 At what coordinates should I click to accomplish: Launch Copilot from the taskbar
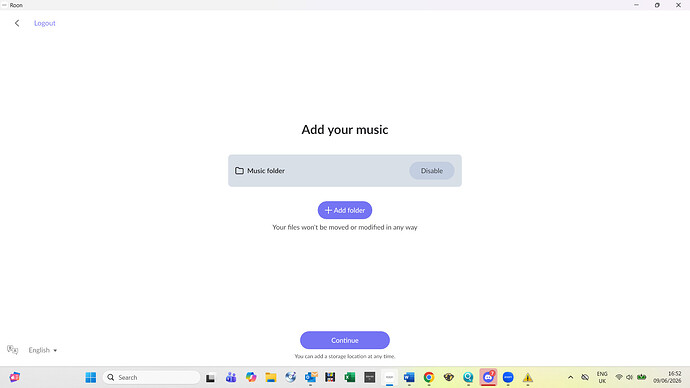coord(251,377)
